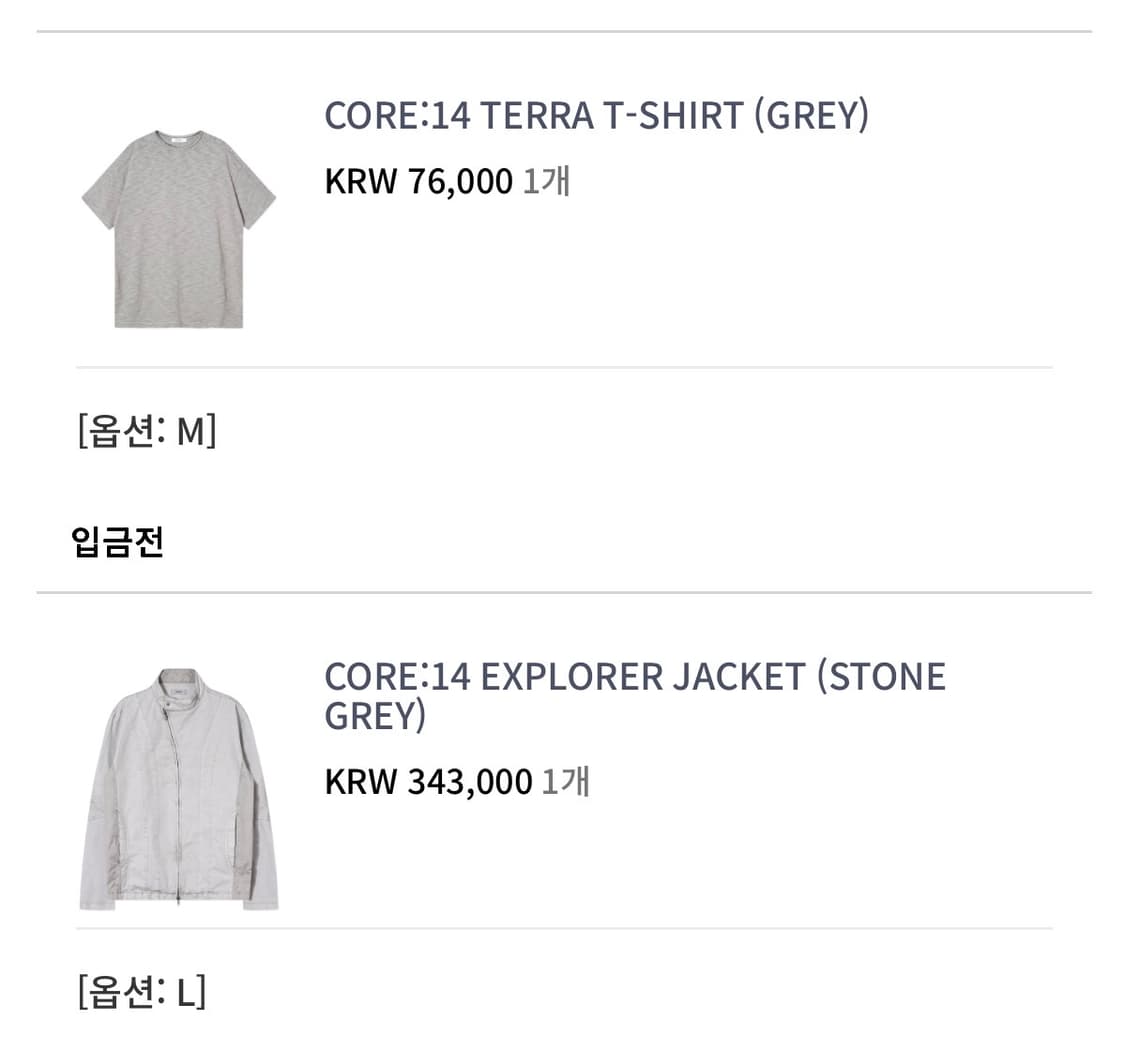Viewport: 1125px width, 1052px height.
Task: Select the 입금전 order status label
Action: (x=117, y=541)
